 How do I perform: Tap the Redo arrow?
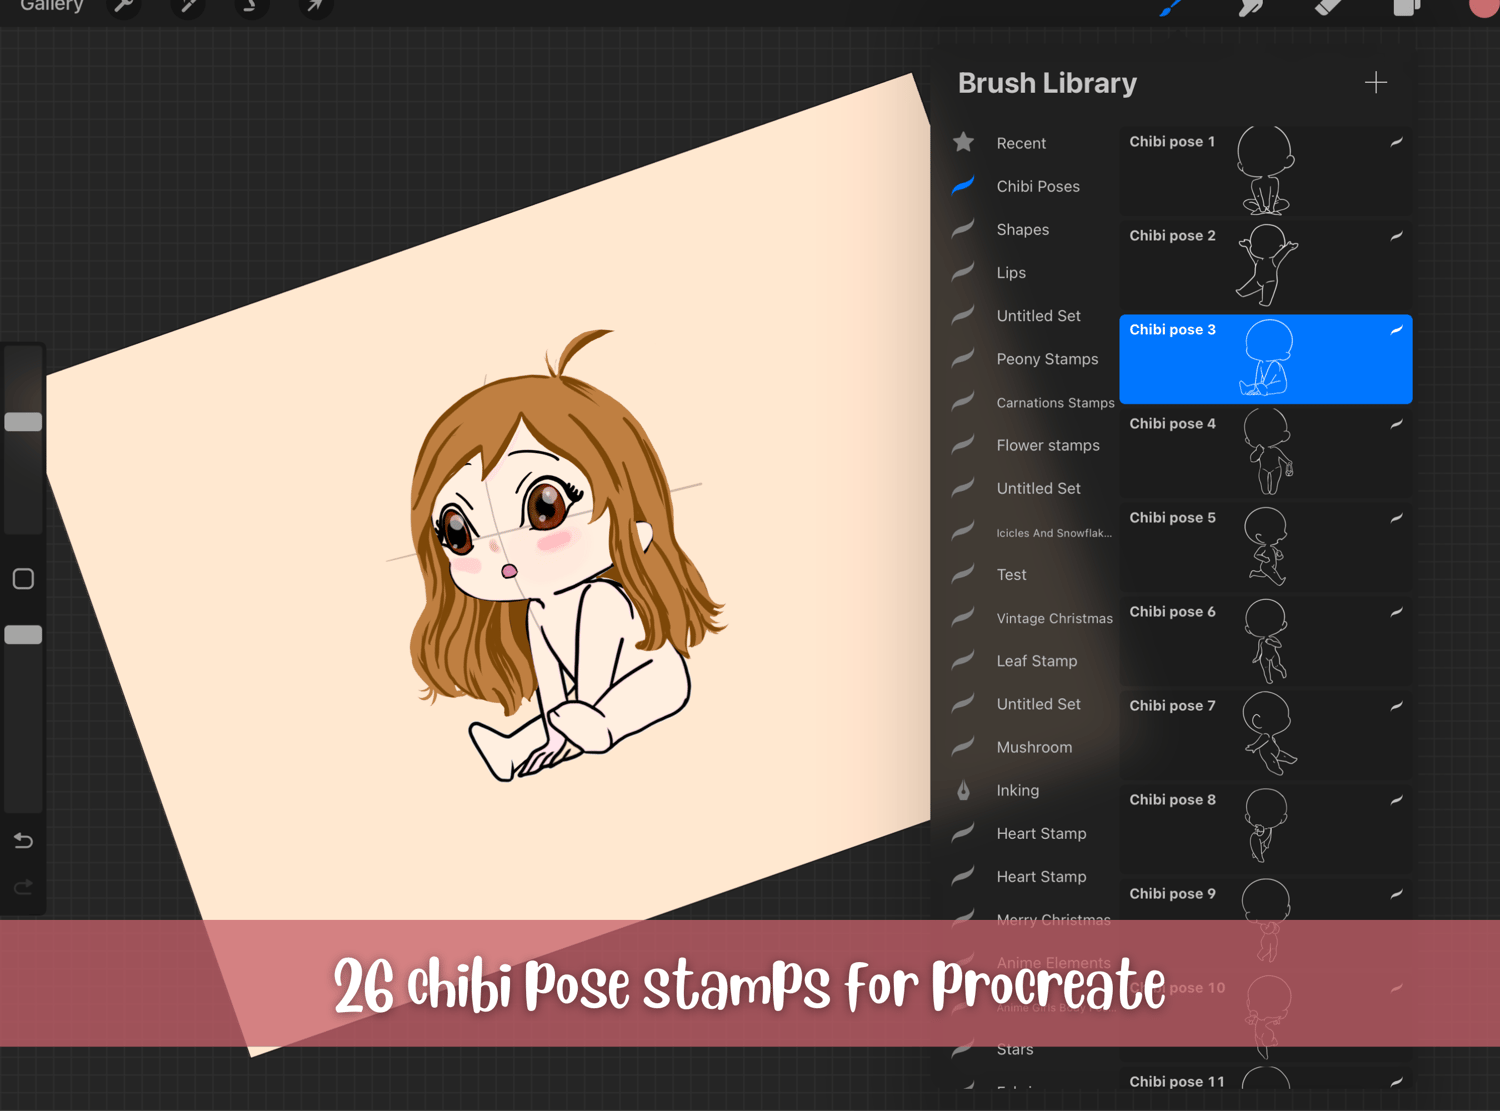(23, 887)
